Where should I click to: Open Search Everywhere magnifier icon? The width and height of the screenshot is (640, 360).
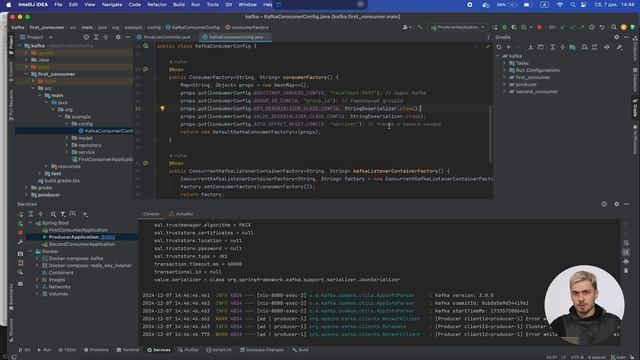coord(613,27)
